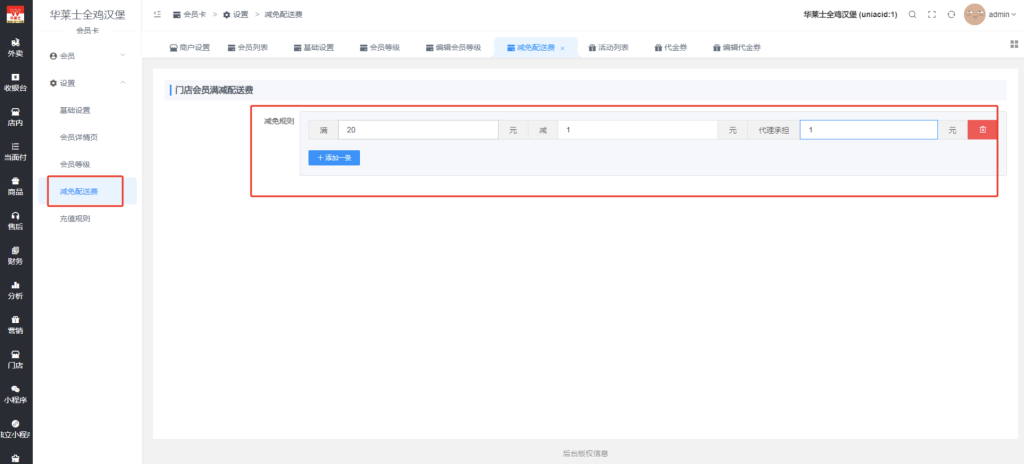Image resolution: width=1024 pixels, height=464 pixels.
Task: Click the search icon in top bar
Action: [912, 15]
